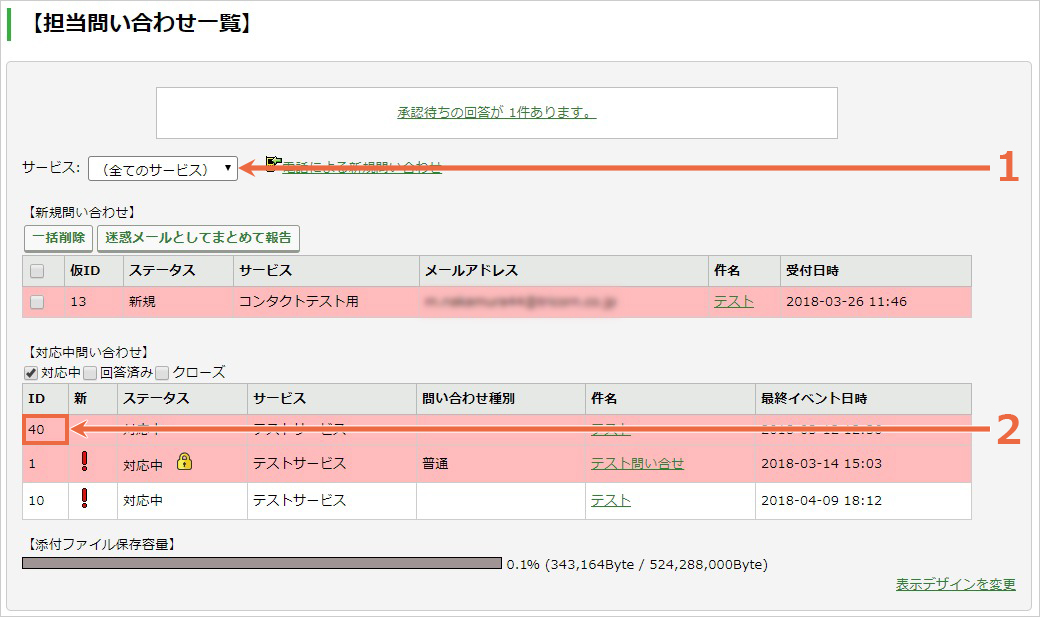Enable the 回答済み filter checkbox

(x=90, y=373)
